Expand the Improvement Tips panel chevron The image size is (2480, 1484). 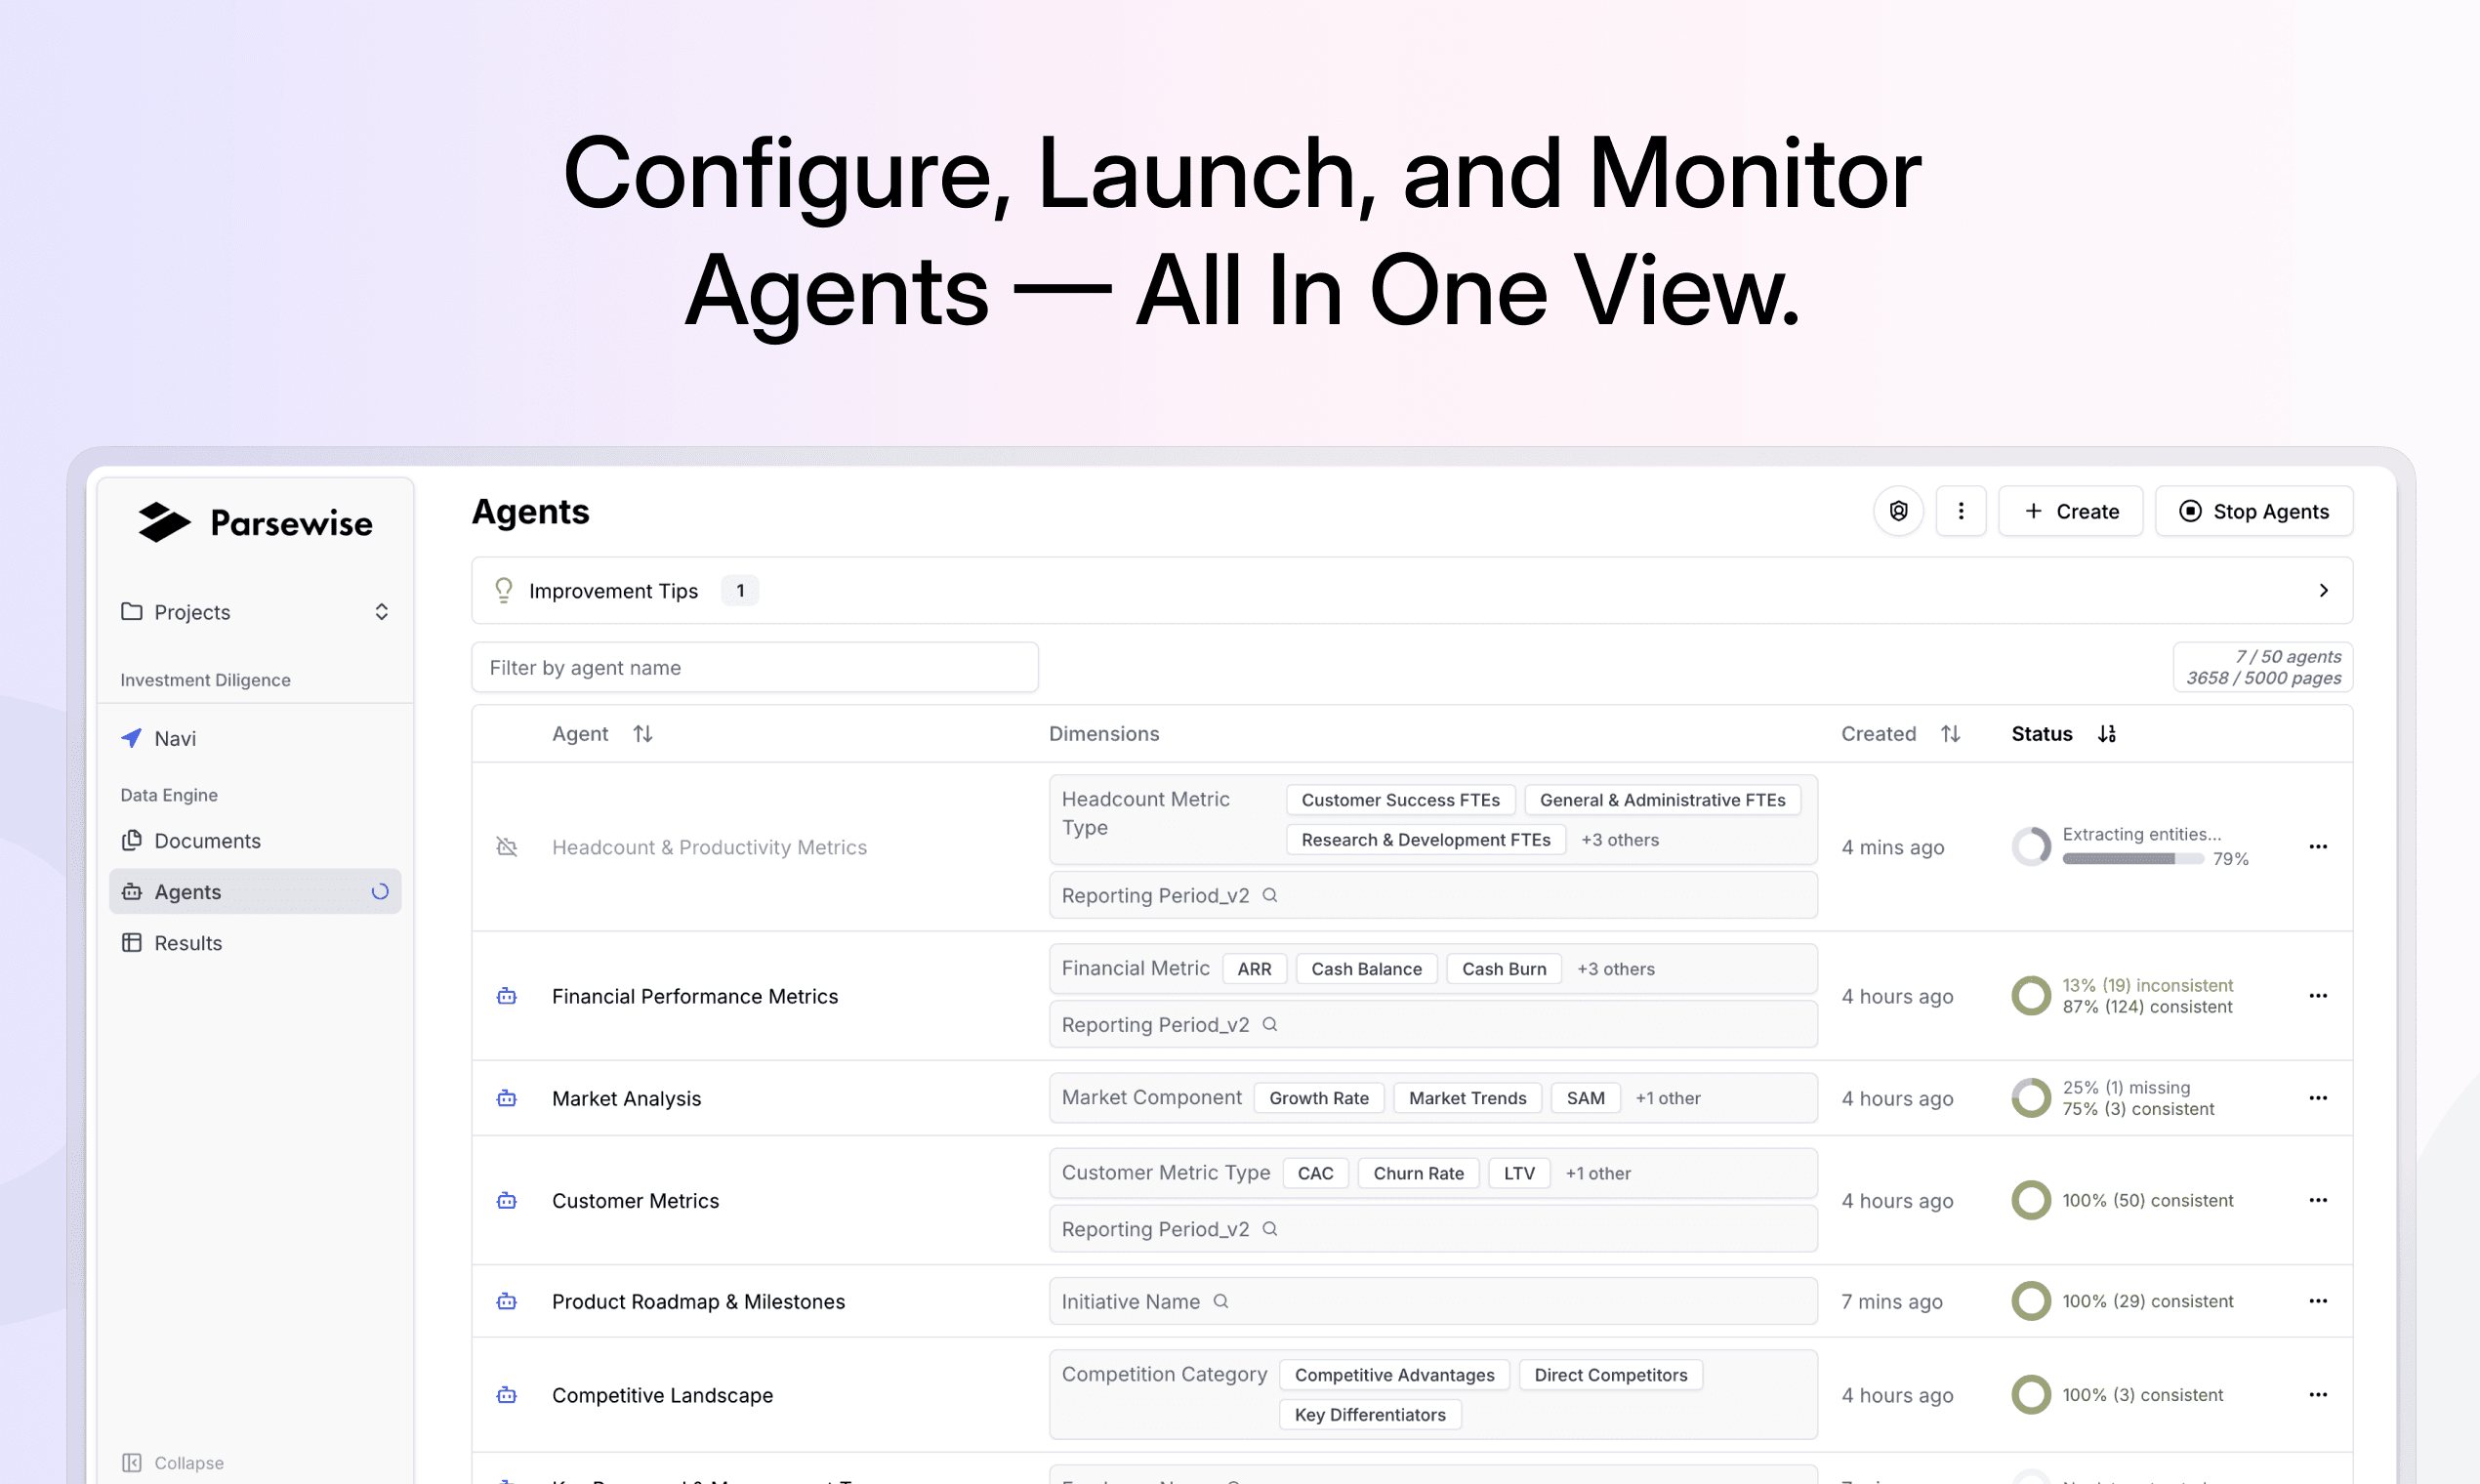click(2323, 590)
